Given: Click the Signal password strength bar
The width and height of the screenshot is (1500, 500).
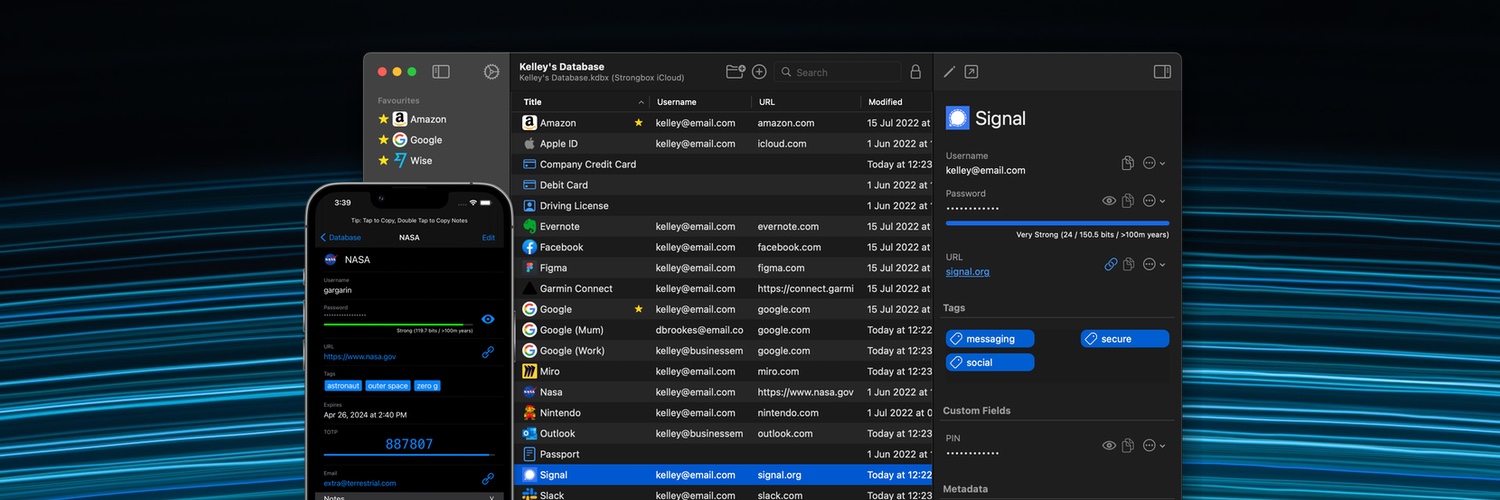Looking at the screenshot, I should pyautogui.click(x=1057, y=223).
